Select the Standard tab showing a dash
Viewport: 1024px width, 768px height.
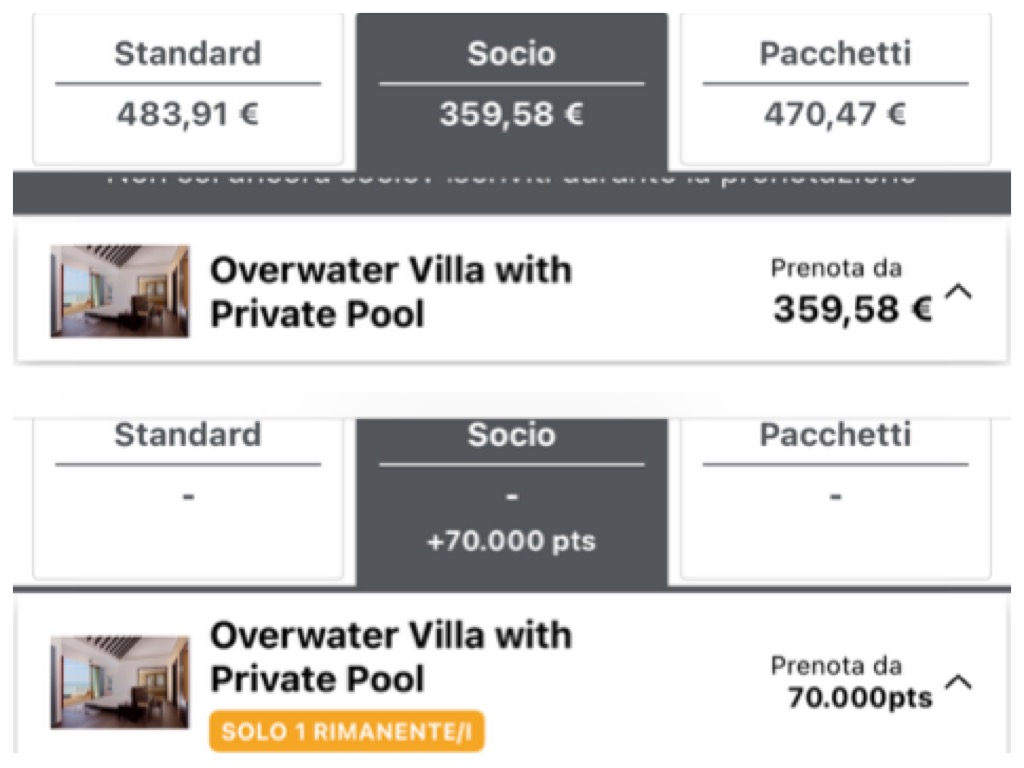tap(188, 498)
